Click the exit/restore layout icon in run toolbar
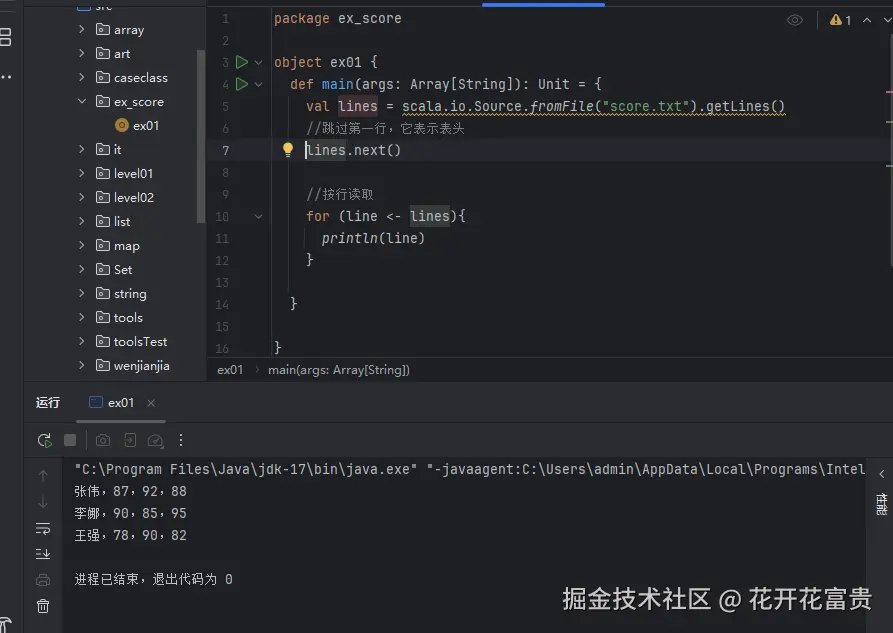 tap(130, 440)
